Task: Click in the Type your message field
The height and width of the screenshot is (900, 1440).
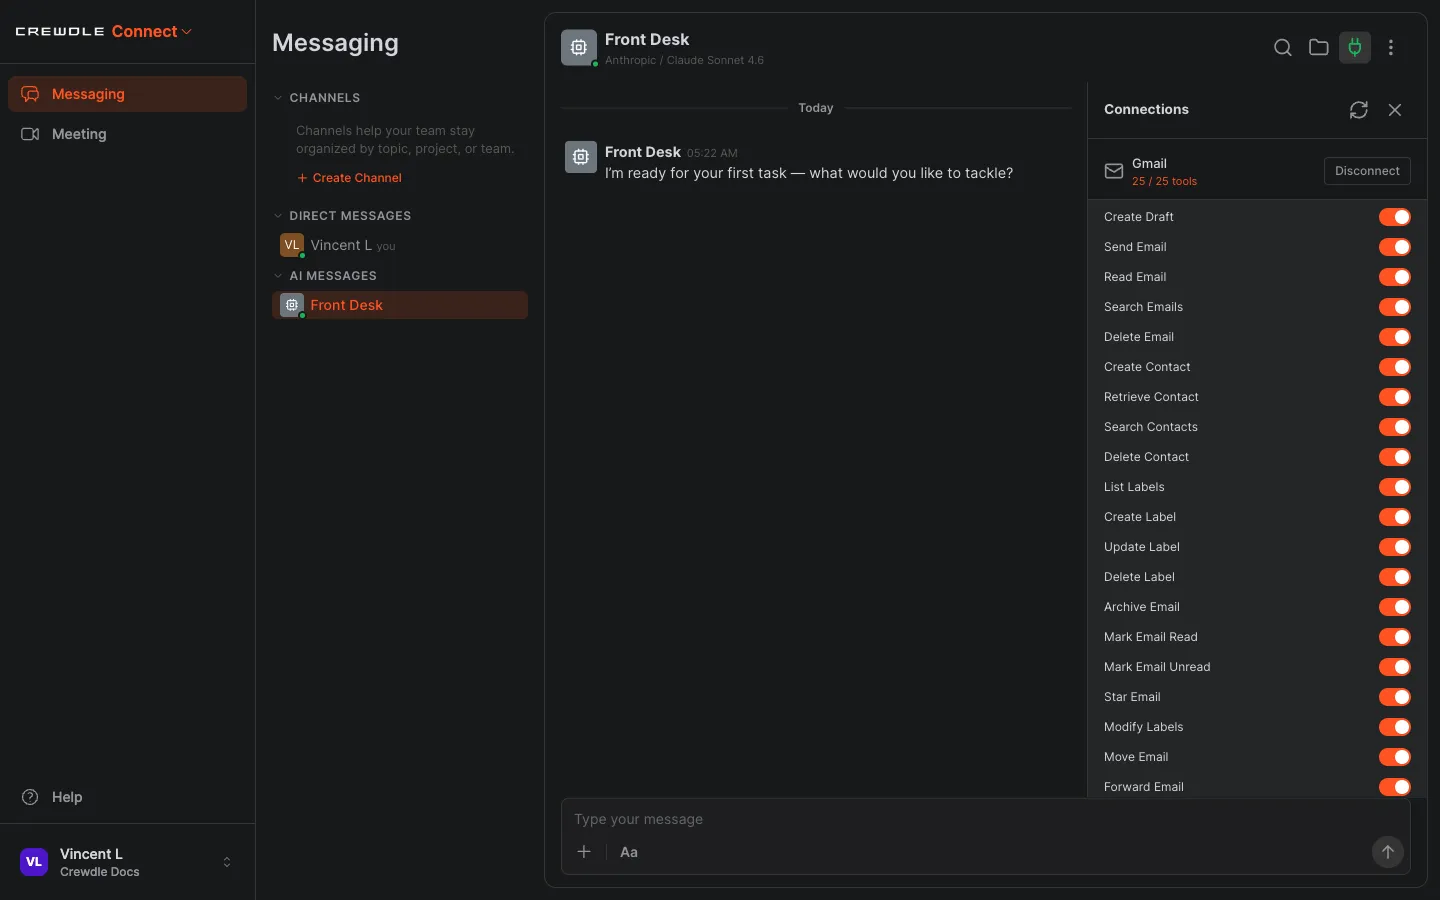Action: click(x=985, y=819)
